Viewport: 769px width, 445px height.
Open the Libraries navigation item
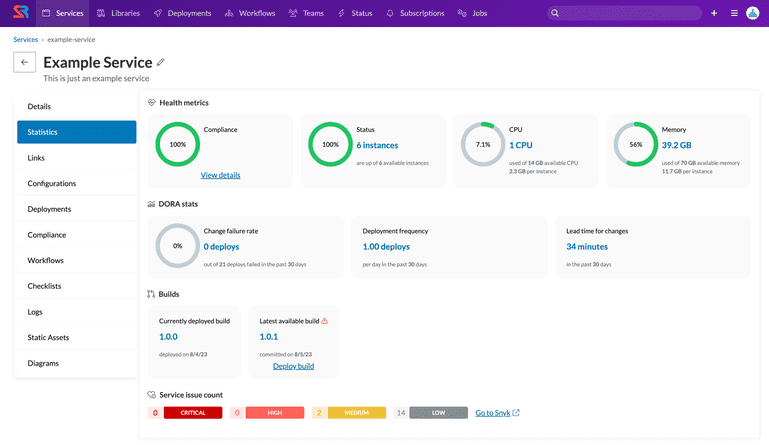118,13
